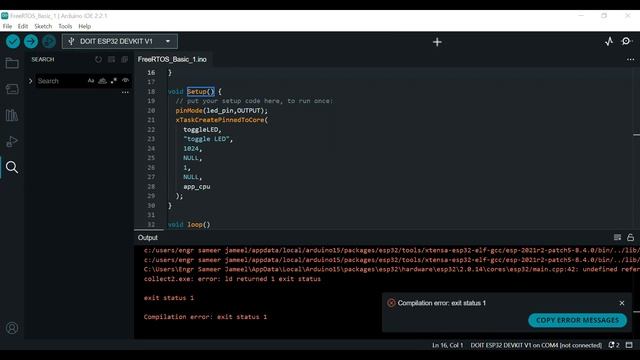Toggle Include Ignored Files eye icon
The width and height of the screenshot is (640, 360).
(x=125, y=80)
